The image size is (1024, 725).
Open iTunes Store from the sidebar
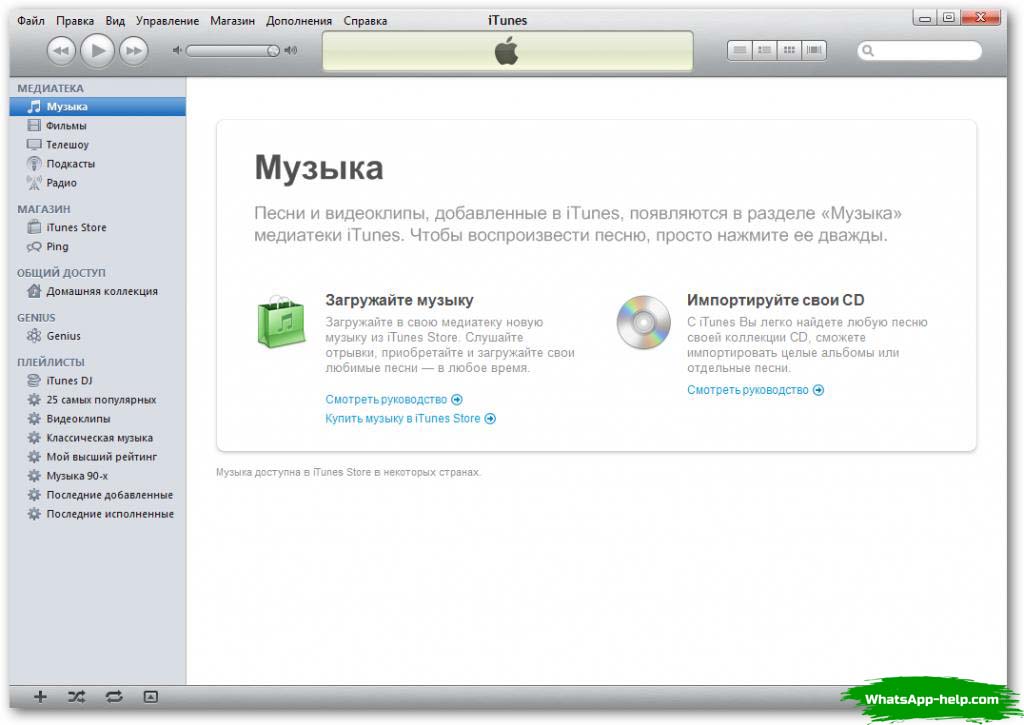coord(97,227)
